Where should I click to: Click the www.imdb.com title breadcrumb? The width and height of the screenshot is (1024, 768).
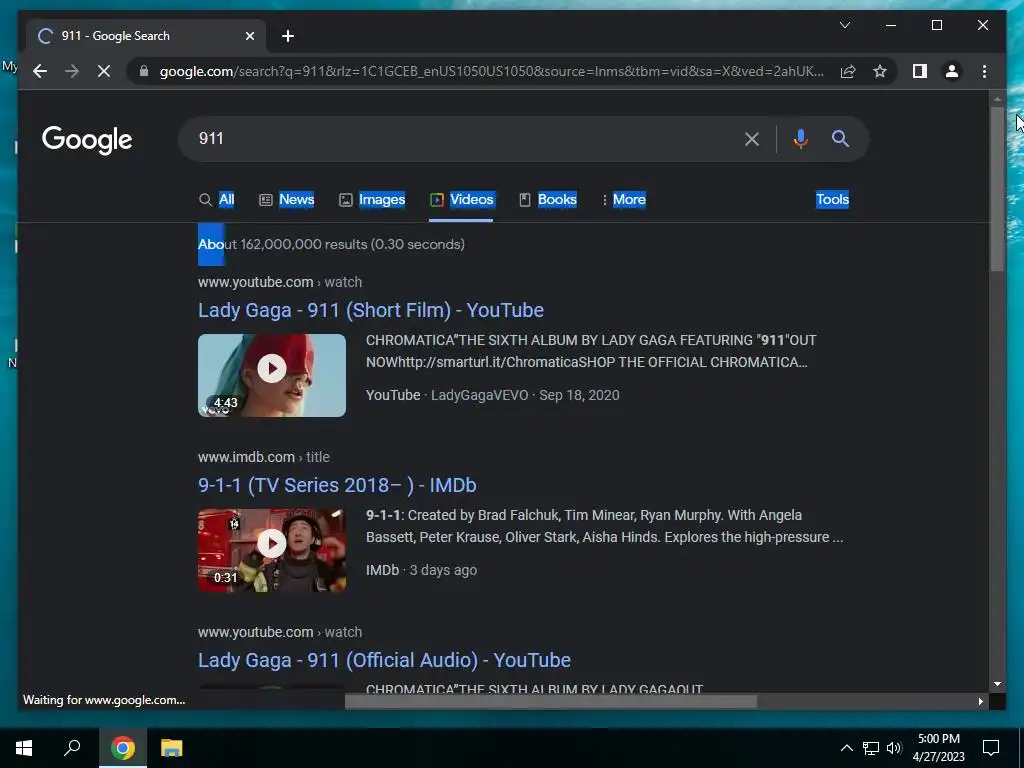(x=264, y=457)
